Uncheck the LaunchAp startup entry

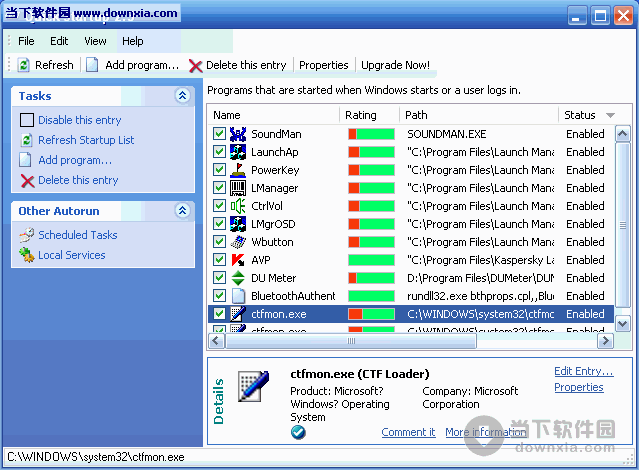tap(219, 152)
